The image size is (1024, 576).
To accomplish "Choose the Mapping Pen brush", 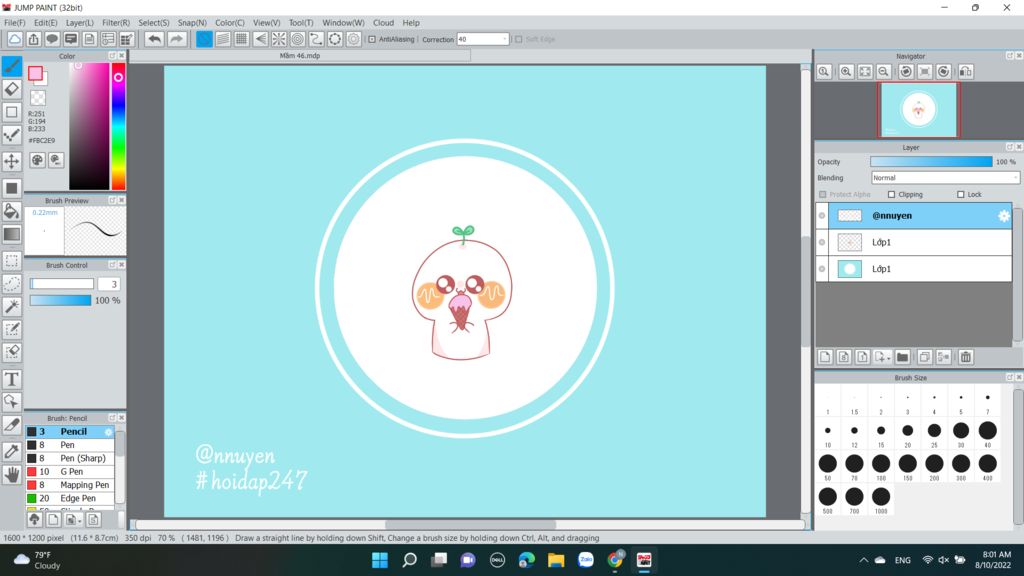I will coord(70,485).
